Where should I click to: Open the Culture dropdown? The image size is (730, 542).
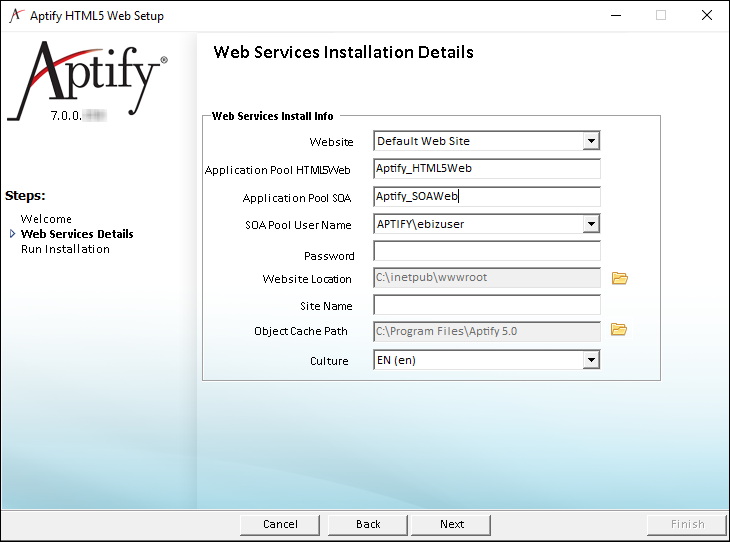[x=591, y=360]
